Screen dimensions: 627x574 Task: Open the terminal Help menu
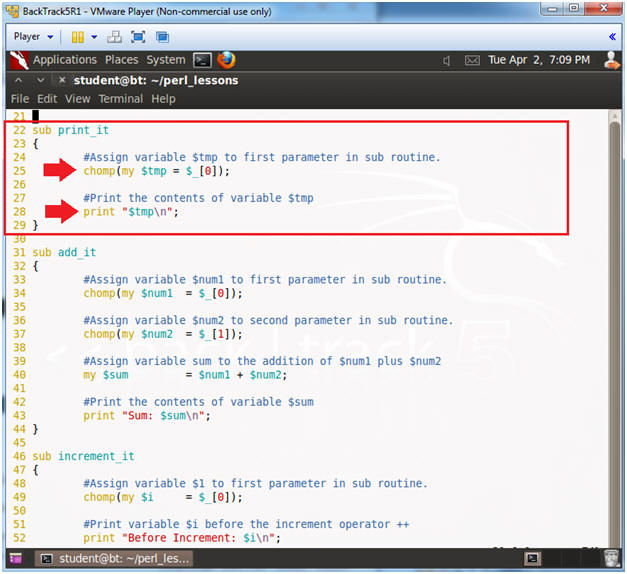163,99
